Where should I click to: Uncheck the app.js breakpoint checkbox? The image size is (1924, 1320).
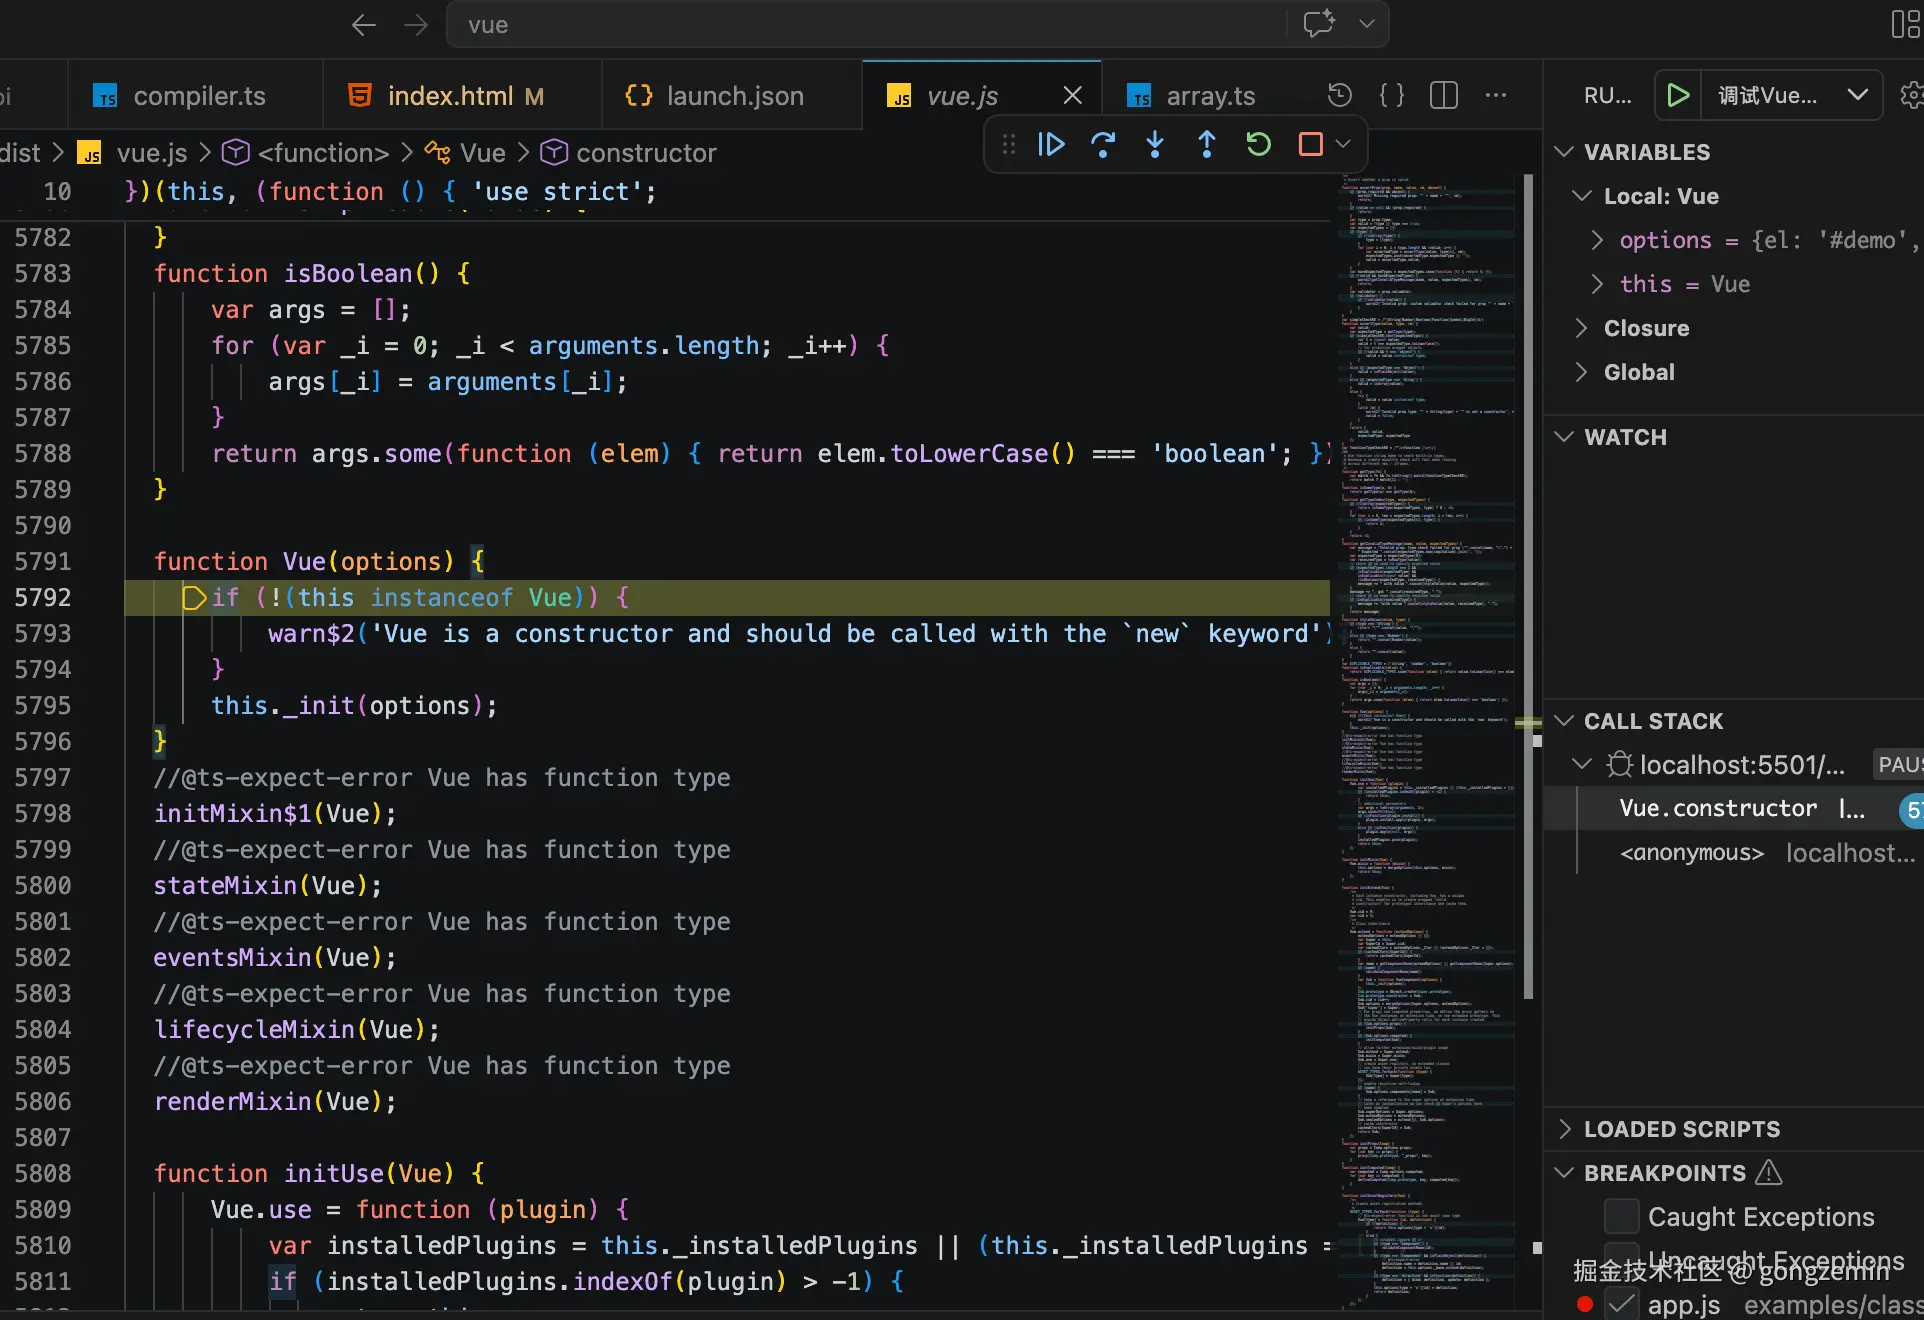pyautogui.click(x=1621, y=1304)
